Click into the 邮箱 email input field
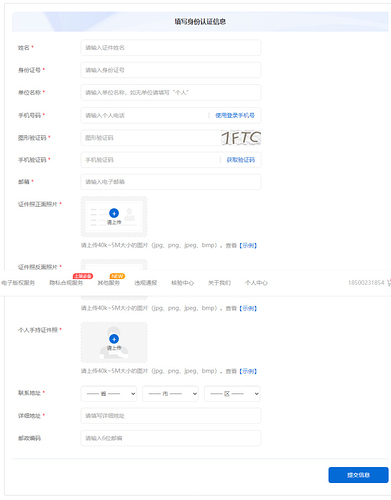Viewport: 391px width, 500px height. tap(171, 182)
